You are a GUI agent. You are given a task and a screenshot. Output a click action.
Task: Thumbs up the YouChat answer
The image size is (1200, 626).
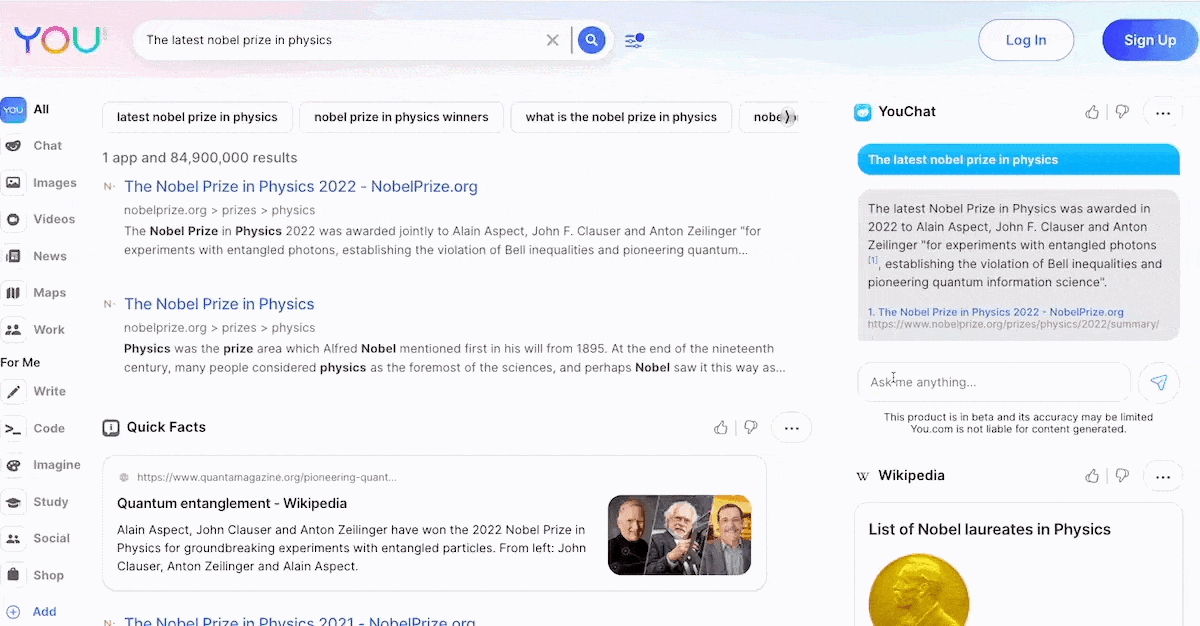[1092, 112]
